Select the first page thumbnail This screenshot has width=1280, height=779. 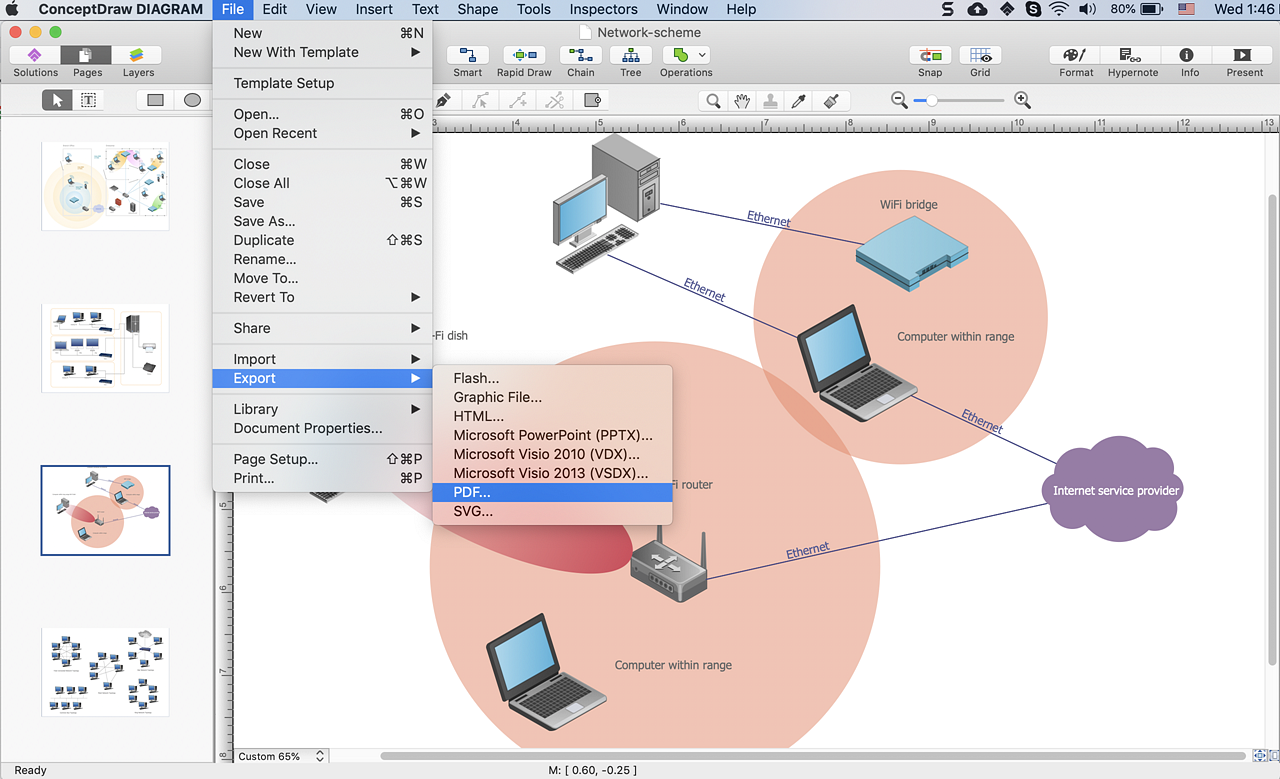tap(105, 186)
